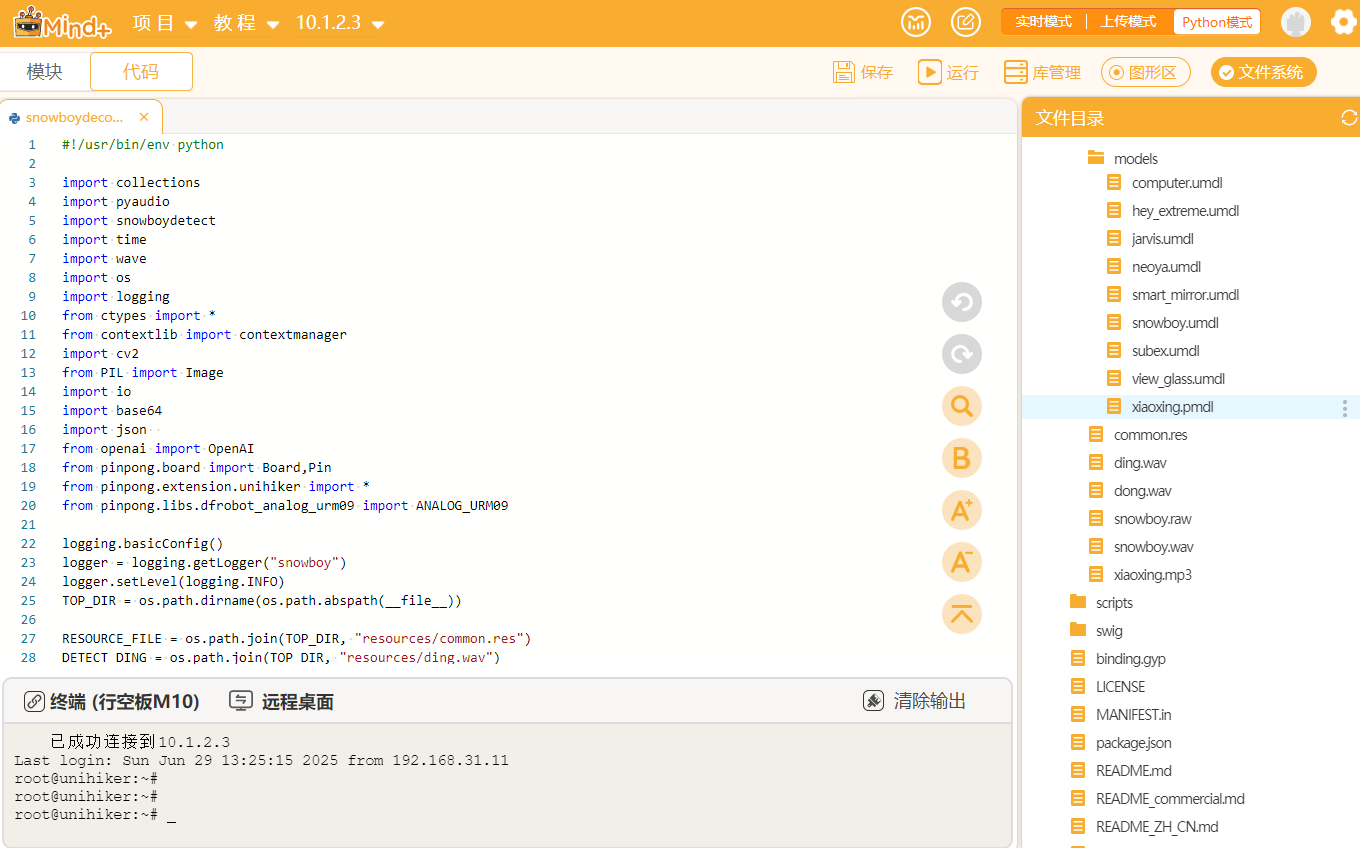The width and height of the screenshot is (1360, 848).
Task: Click the undo circular arrow icon
Action: 962,302
